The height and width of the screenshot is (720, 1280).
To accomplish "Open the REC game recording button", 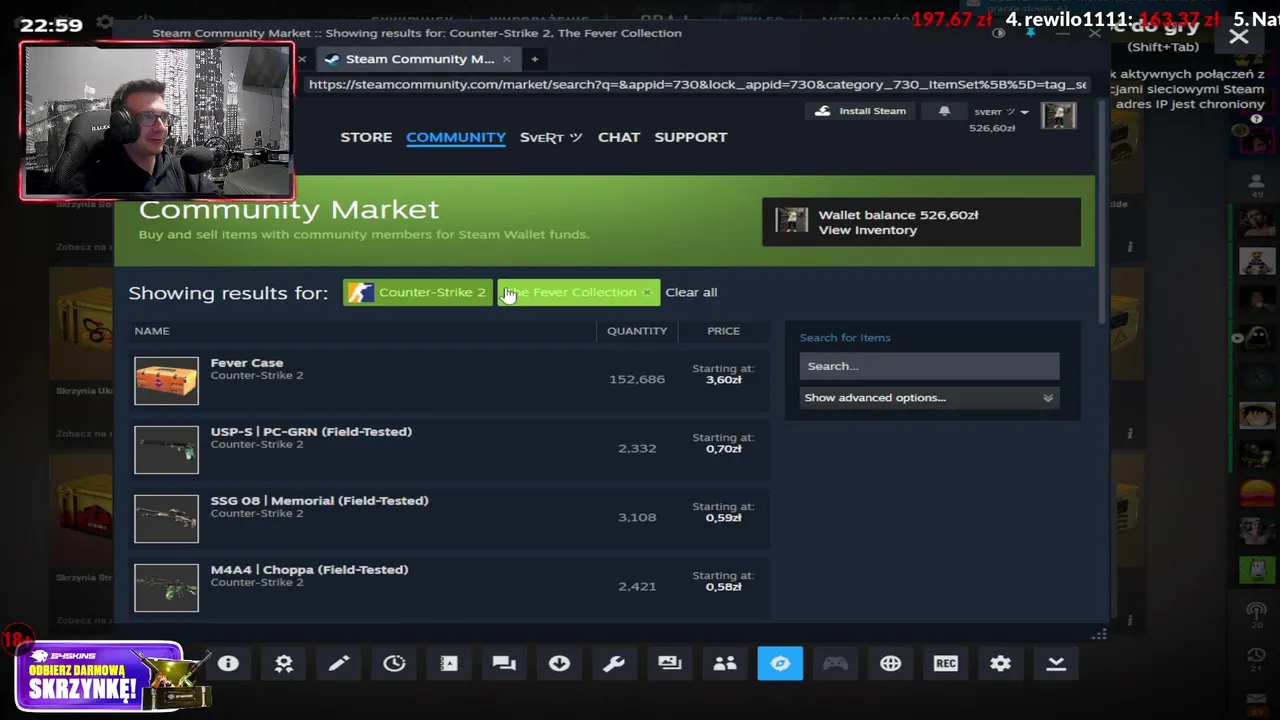I will pos(945,664).
